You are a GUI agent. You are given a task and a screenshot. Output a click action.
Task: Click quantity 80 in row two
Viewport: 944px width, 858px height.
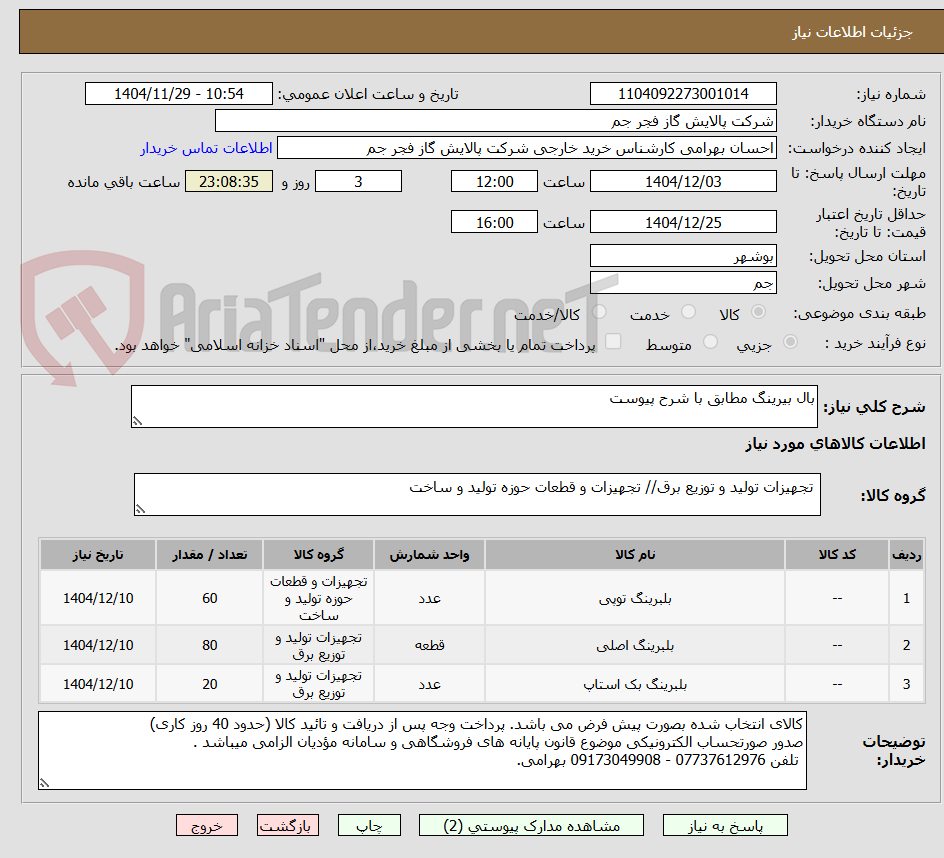tap(210, 645)
